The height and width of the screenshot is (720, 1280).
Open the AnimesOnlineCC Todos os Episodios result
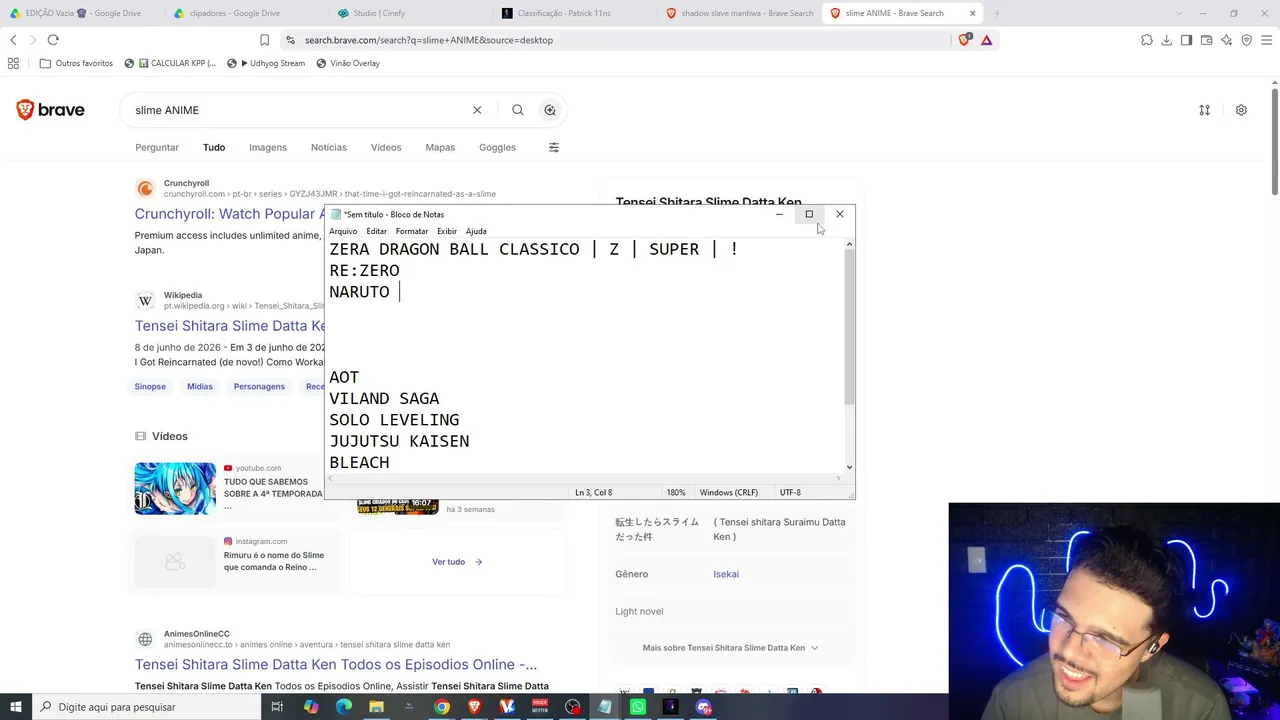(x=336, y=664)
